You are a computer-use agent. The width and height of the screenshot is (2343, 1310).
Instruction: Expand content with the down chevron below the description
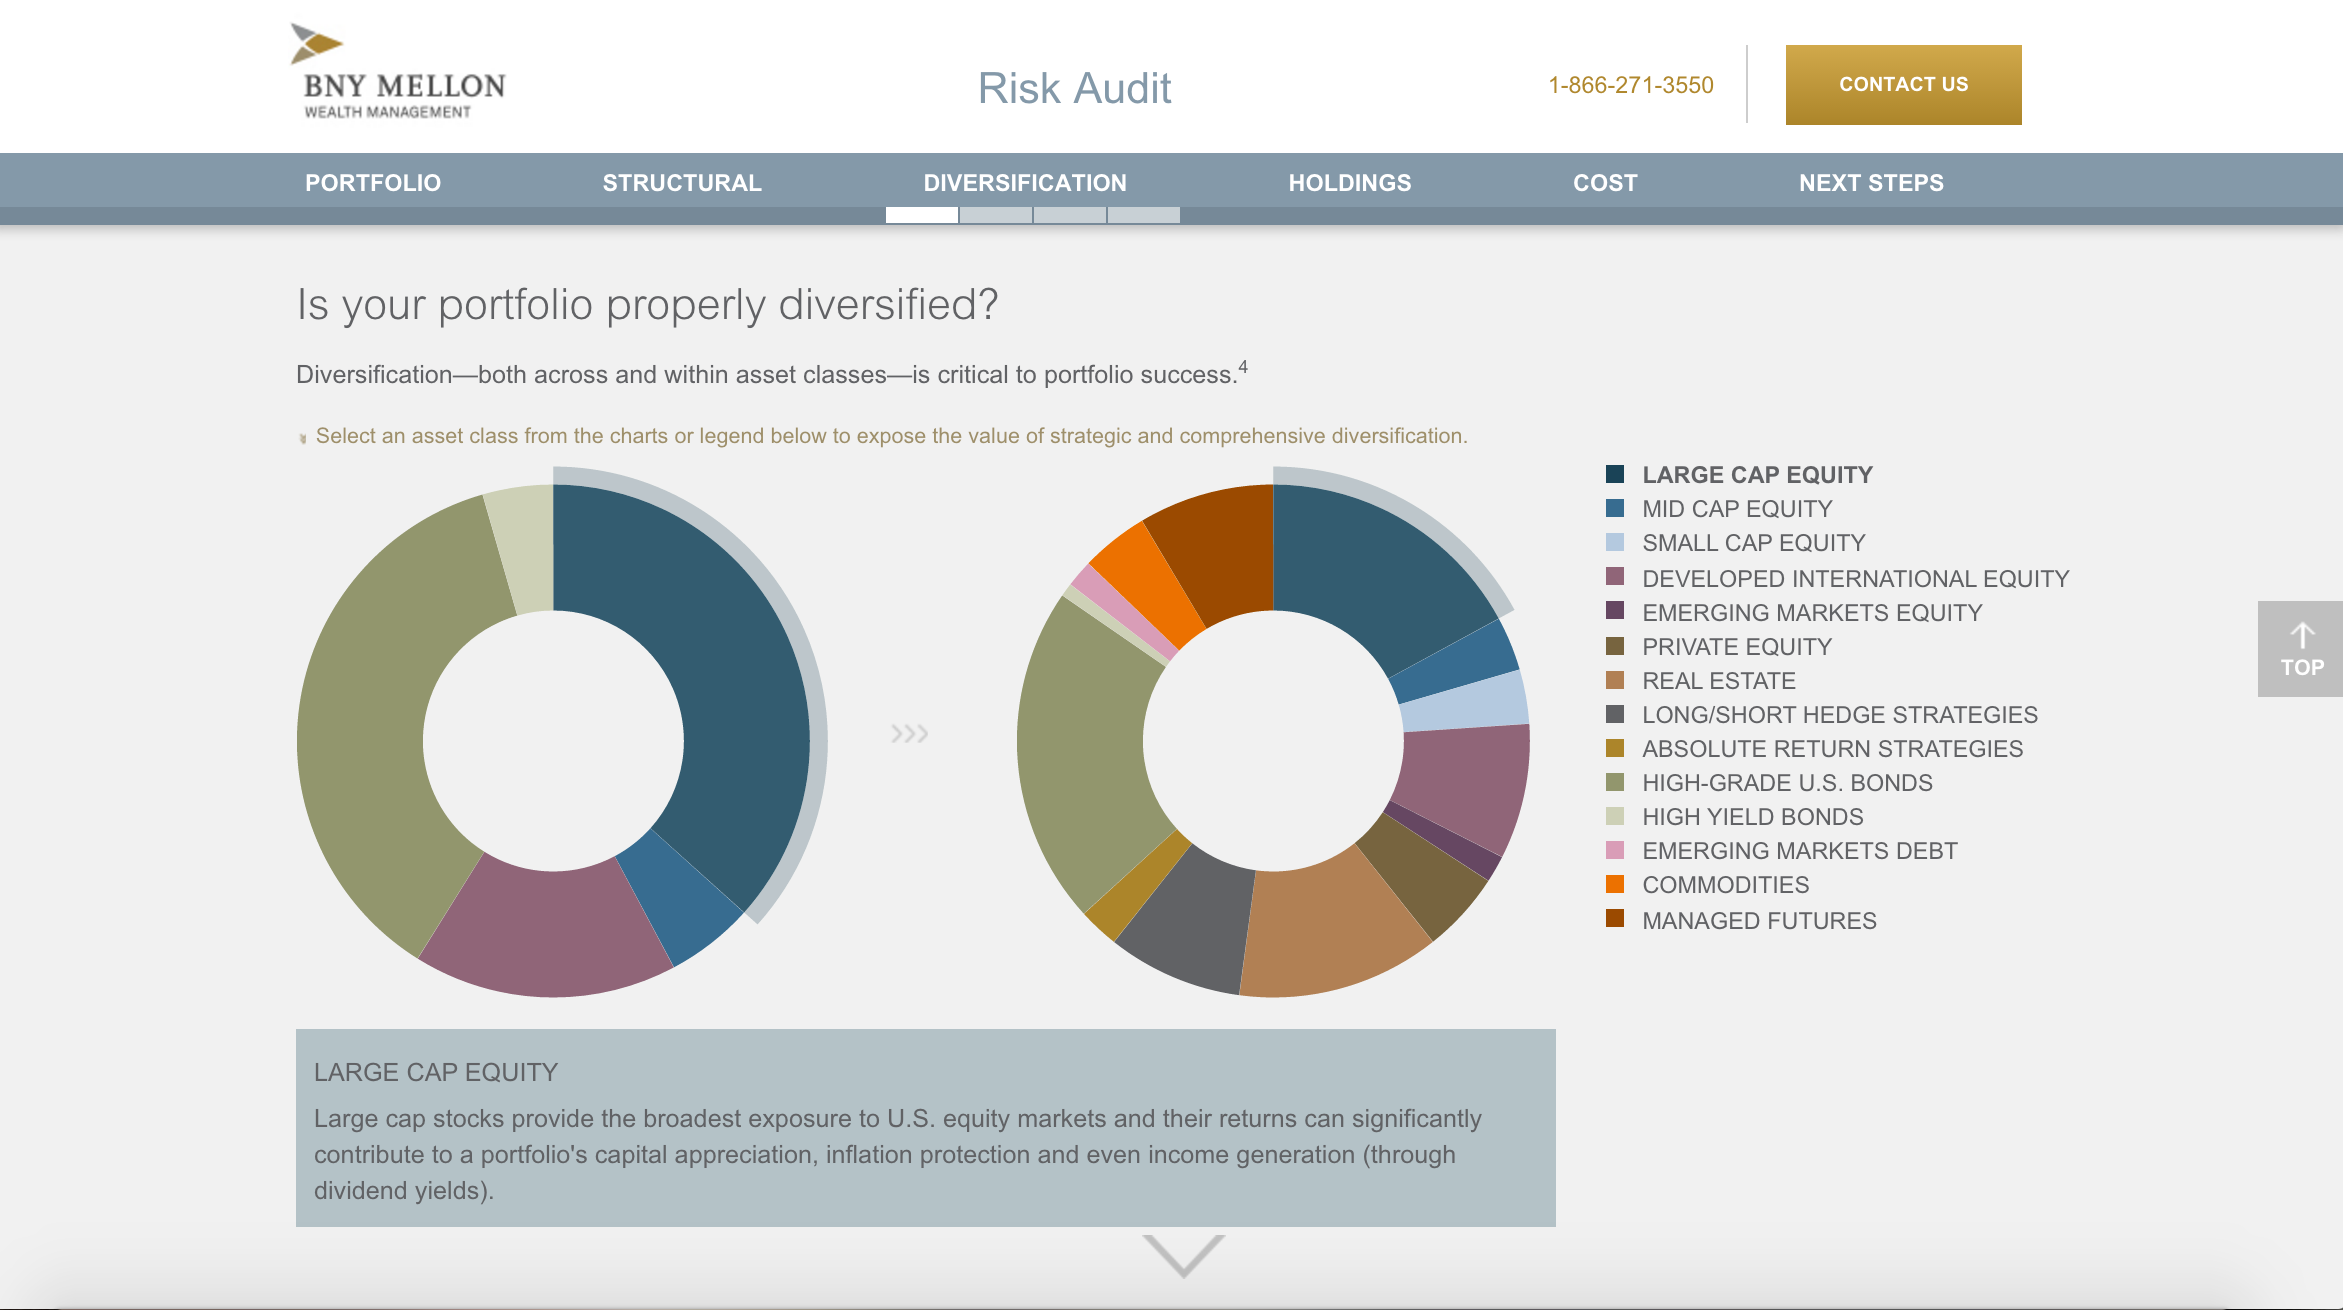coord(1183,1255)
